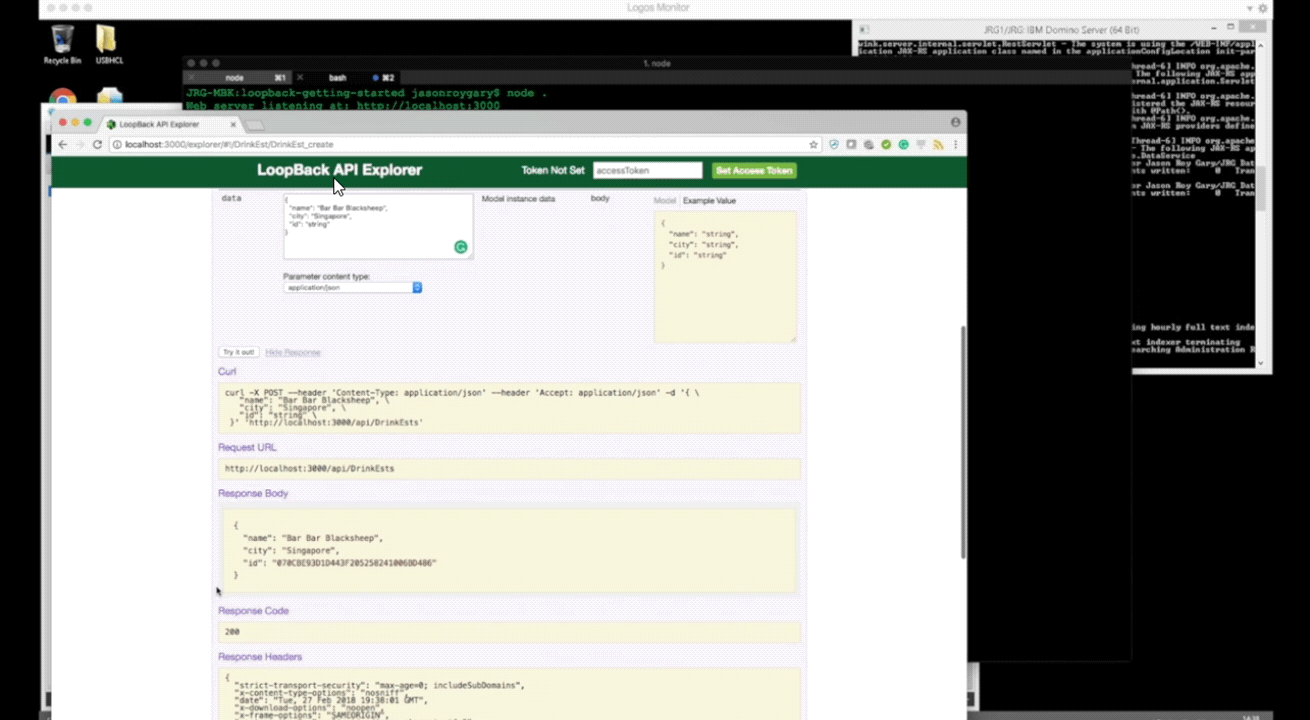This screenshot has width=1310, height=720.
Task: Open Chrome's three-dot menu
Action: pyautogui.click(x=956, y=144)
